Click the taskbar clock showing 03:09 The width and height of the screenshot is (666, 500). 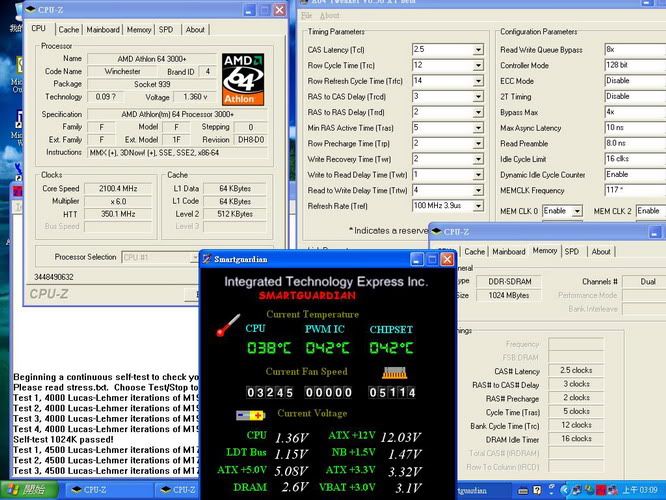point(640,490)
